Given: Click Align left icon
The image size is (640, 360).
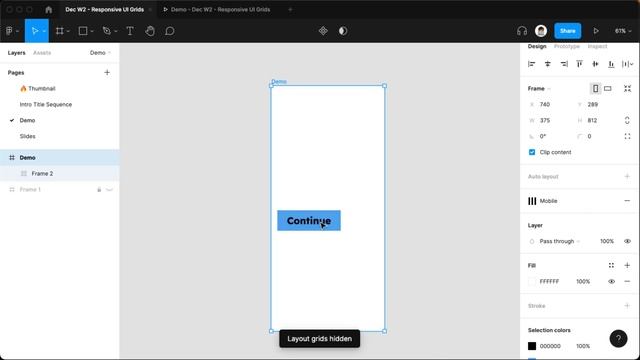Looking at the screenshot, I should [531, 64].
